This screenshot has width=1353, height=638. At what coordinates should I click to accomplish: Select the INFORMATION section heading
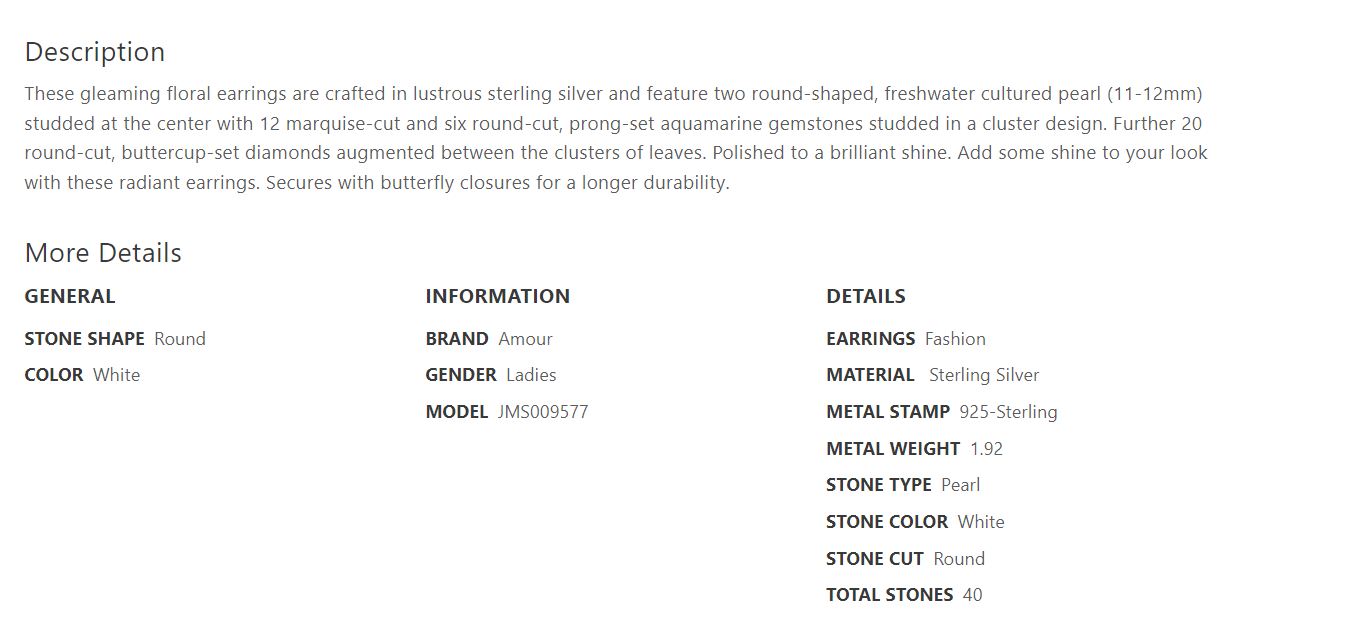point(497,297)
